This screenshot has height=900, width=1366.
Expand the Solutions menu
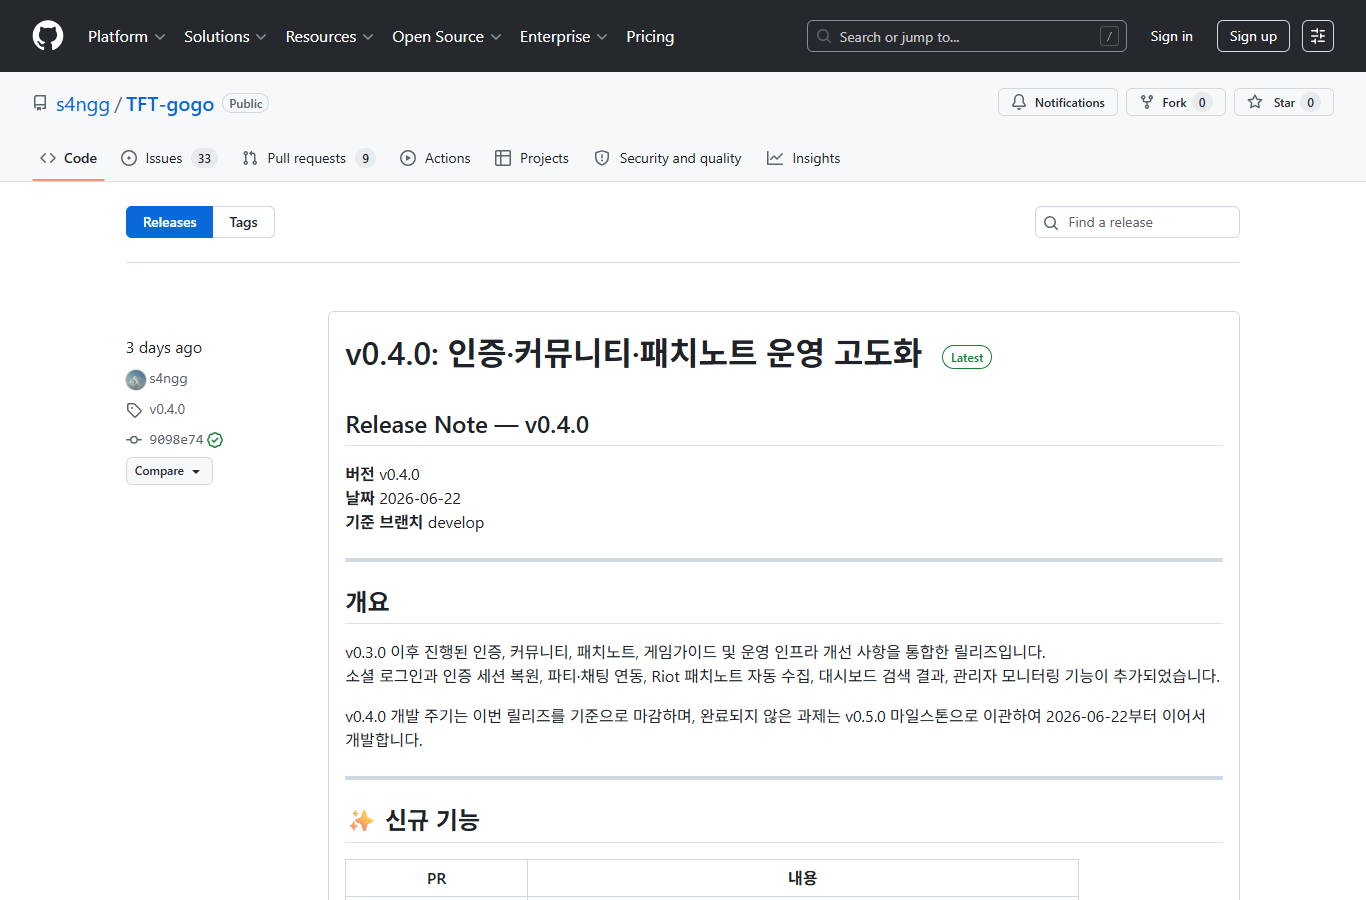click(x=225, y=36)
